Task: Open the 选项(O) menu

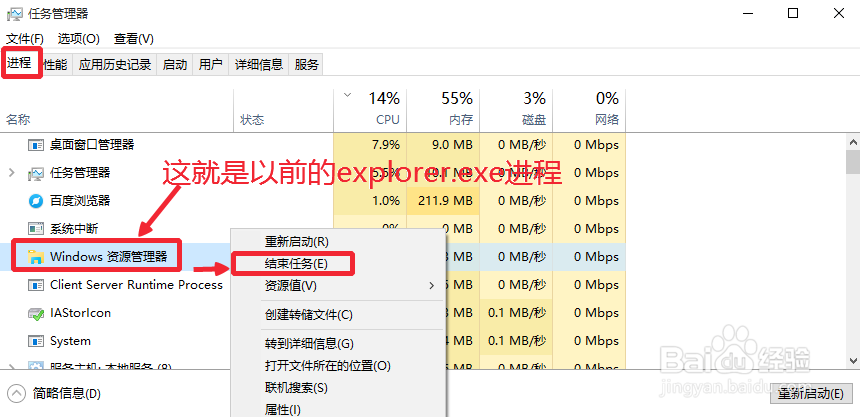Action: coord(78,39)
